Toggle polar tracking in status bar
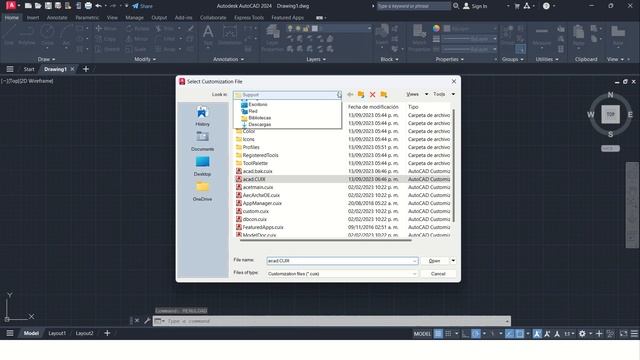This screenshot has width=640, height=360. pos(476,333)
